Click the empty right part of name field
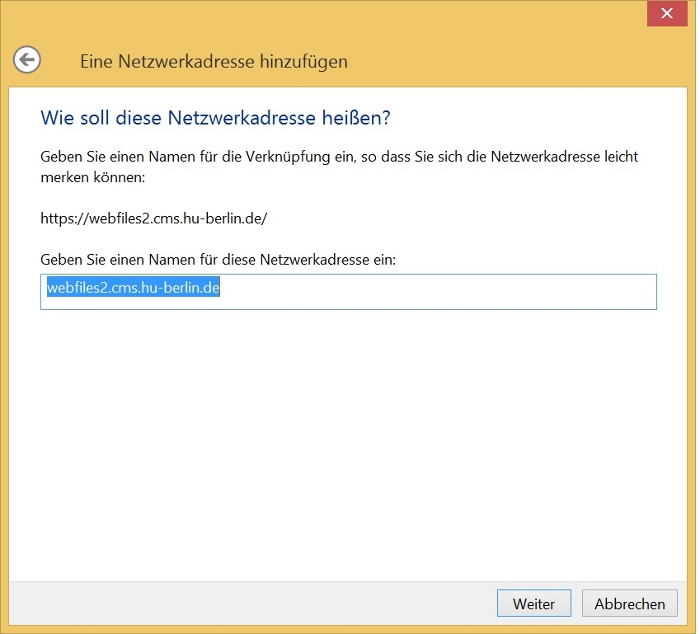700x634 pixels. coord(450,291)
